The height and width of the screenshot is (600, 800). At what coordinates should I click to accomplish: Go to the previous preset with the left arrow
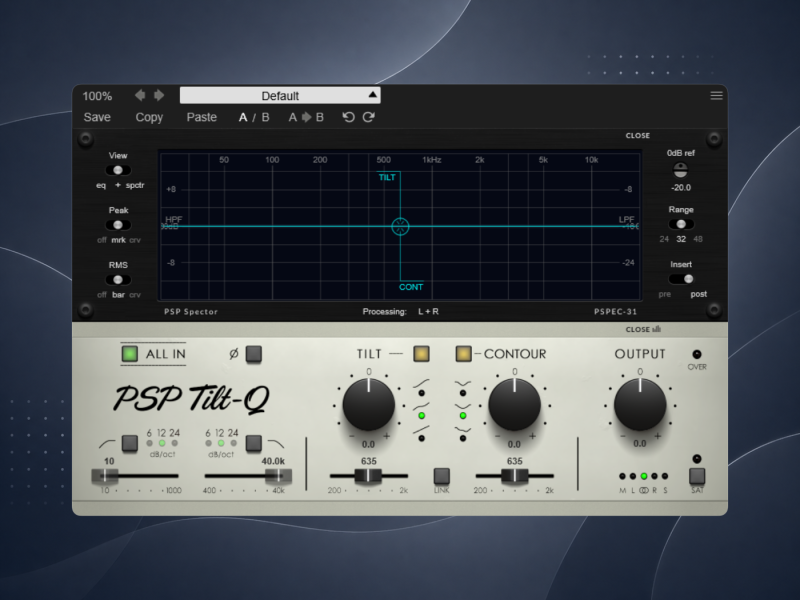click(140, 95)
